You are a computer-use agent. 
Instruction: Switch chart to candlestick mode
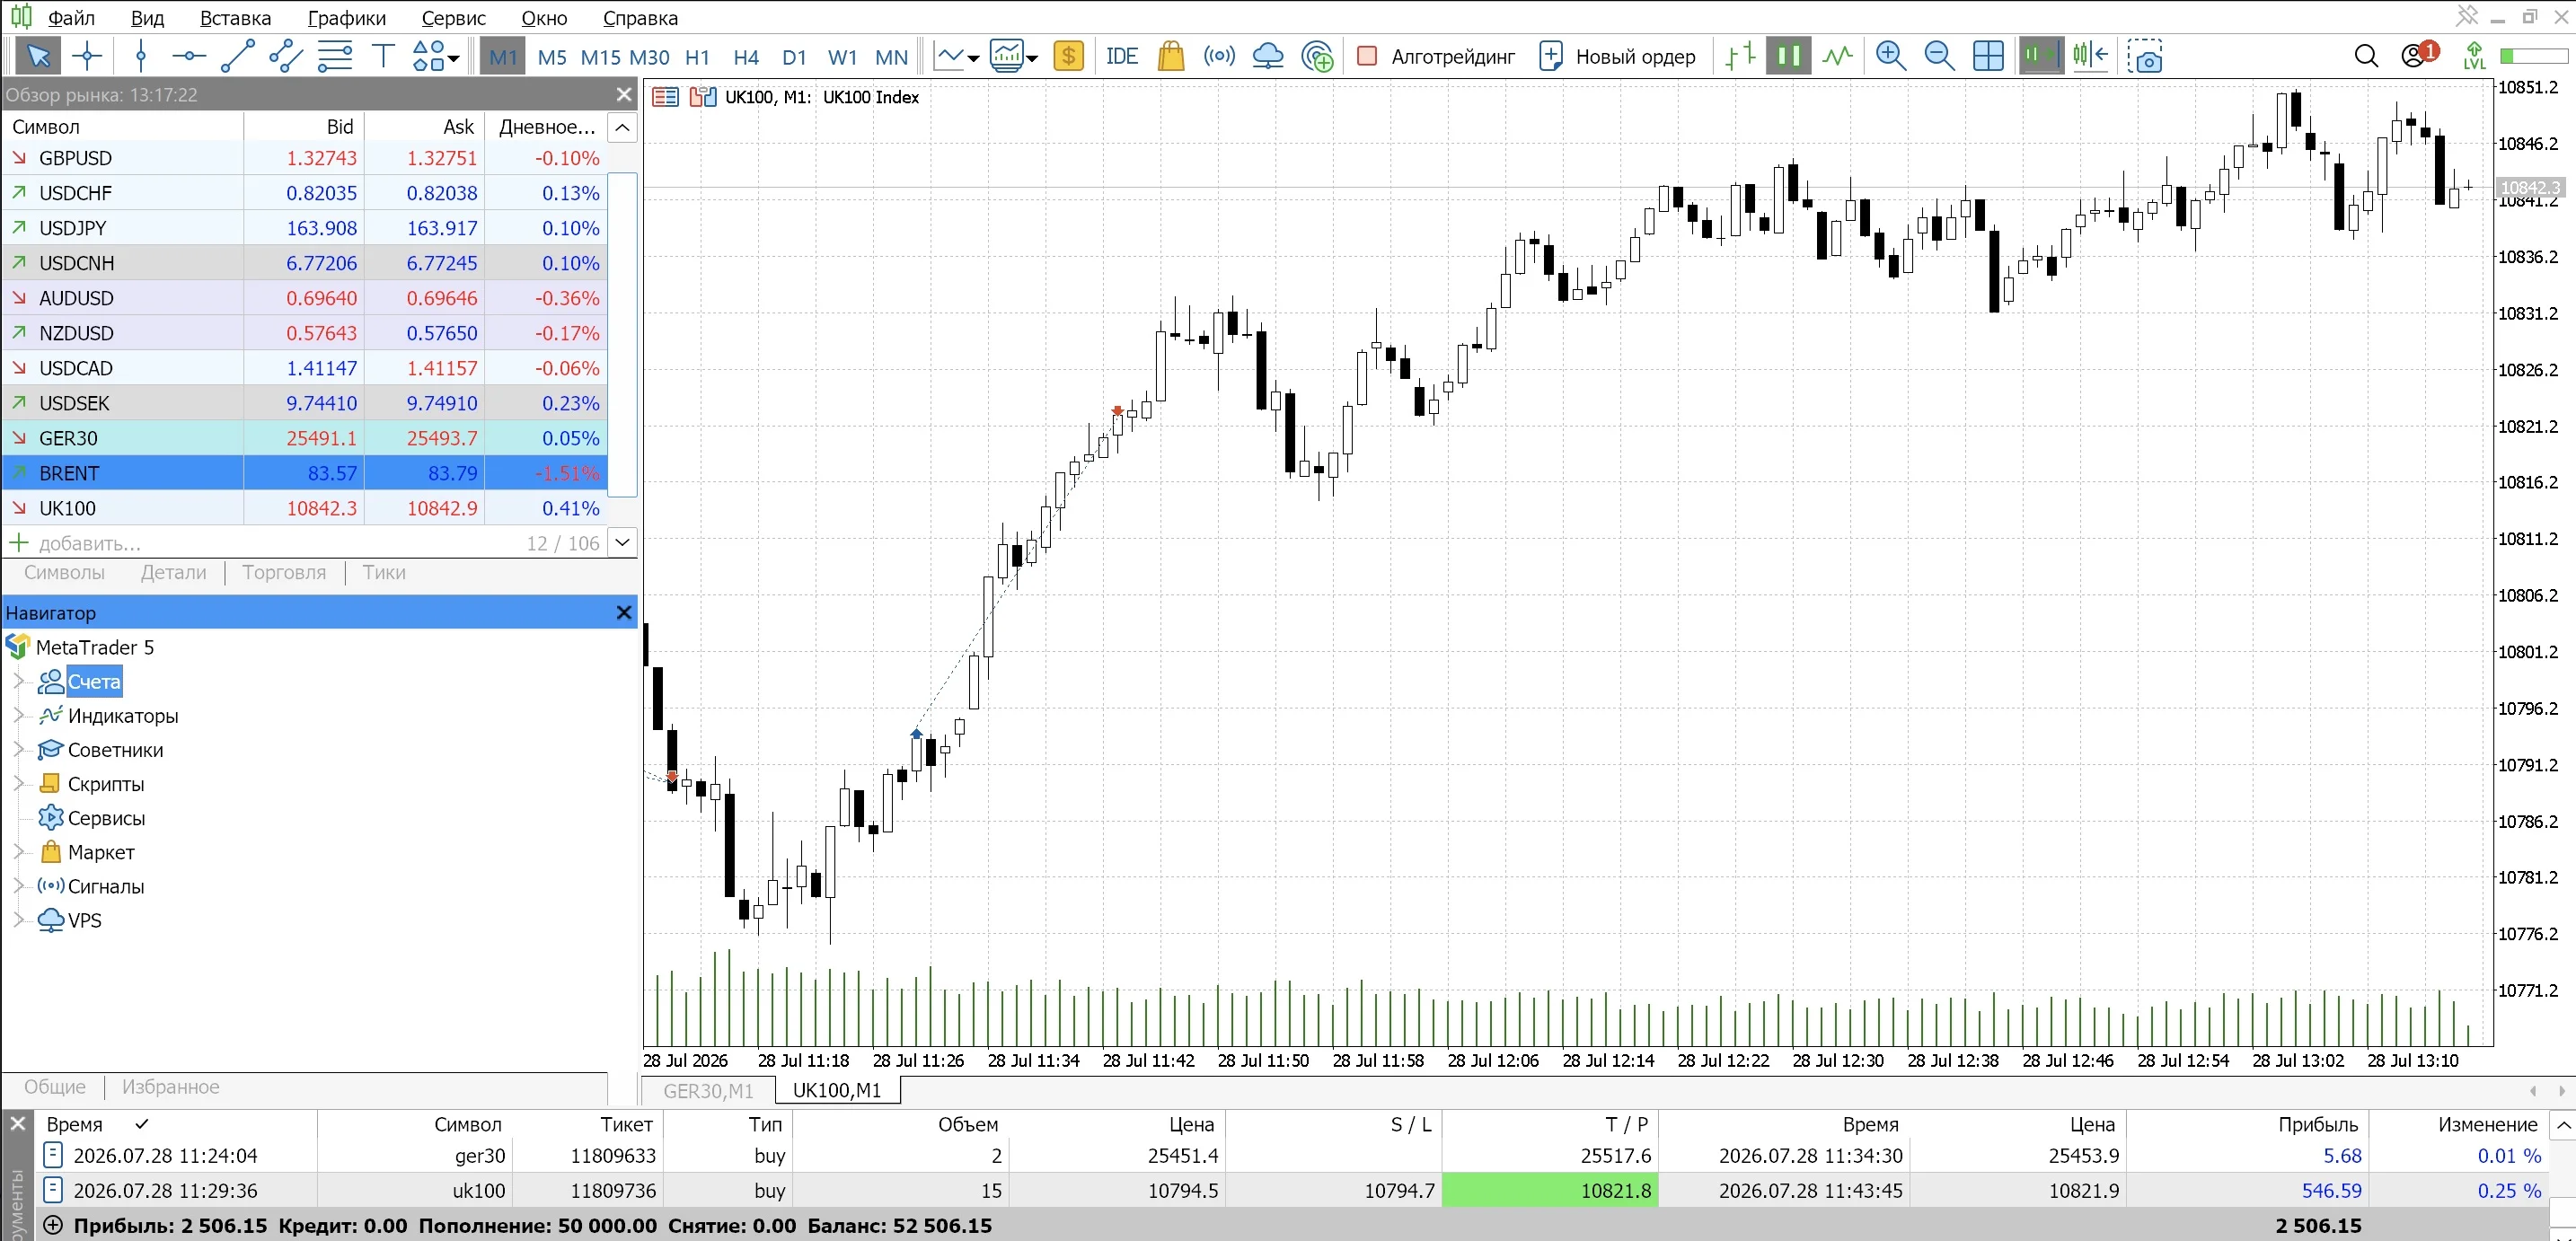[1789, 56]
